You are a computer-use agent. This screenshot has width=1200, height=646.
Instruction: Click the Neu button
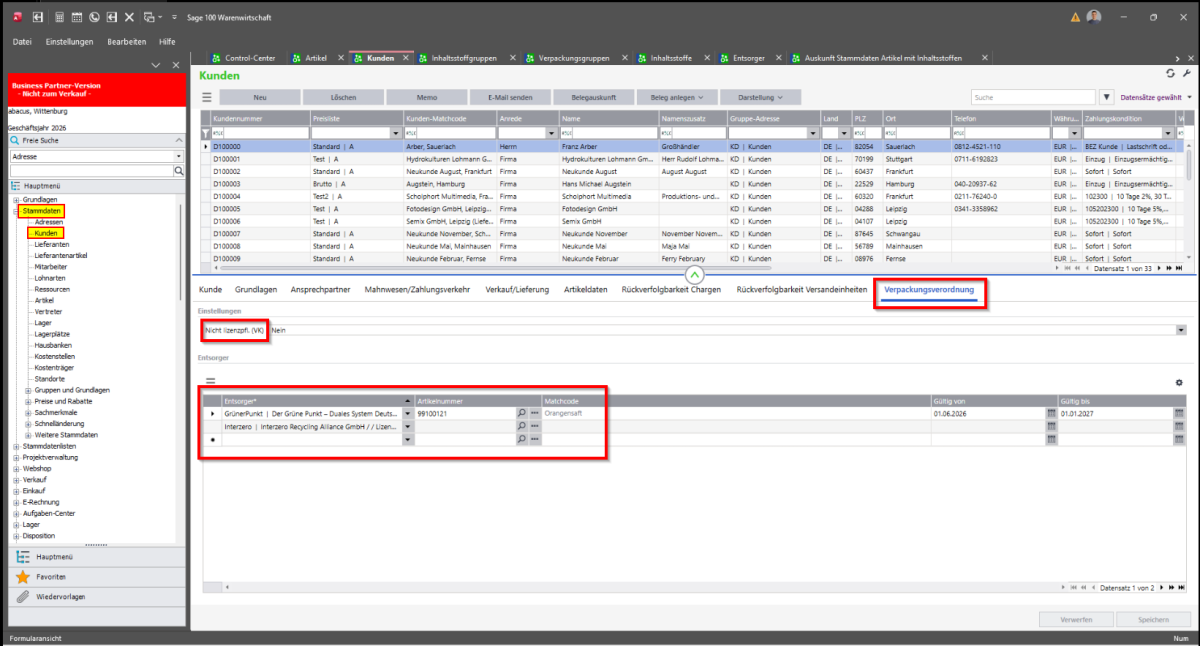point(259,97)
